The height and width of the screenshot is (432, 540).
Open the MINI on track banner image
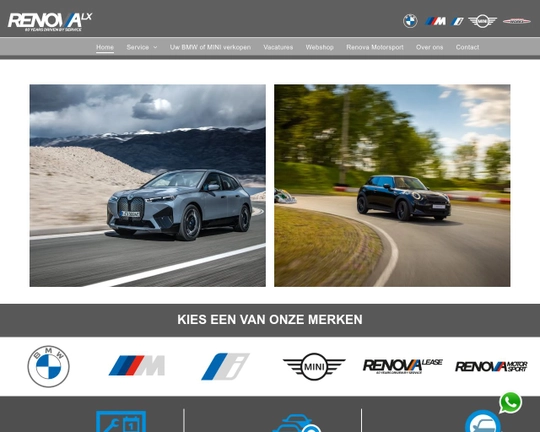pos(392,185)
